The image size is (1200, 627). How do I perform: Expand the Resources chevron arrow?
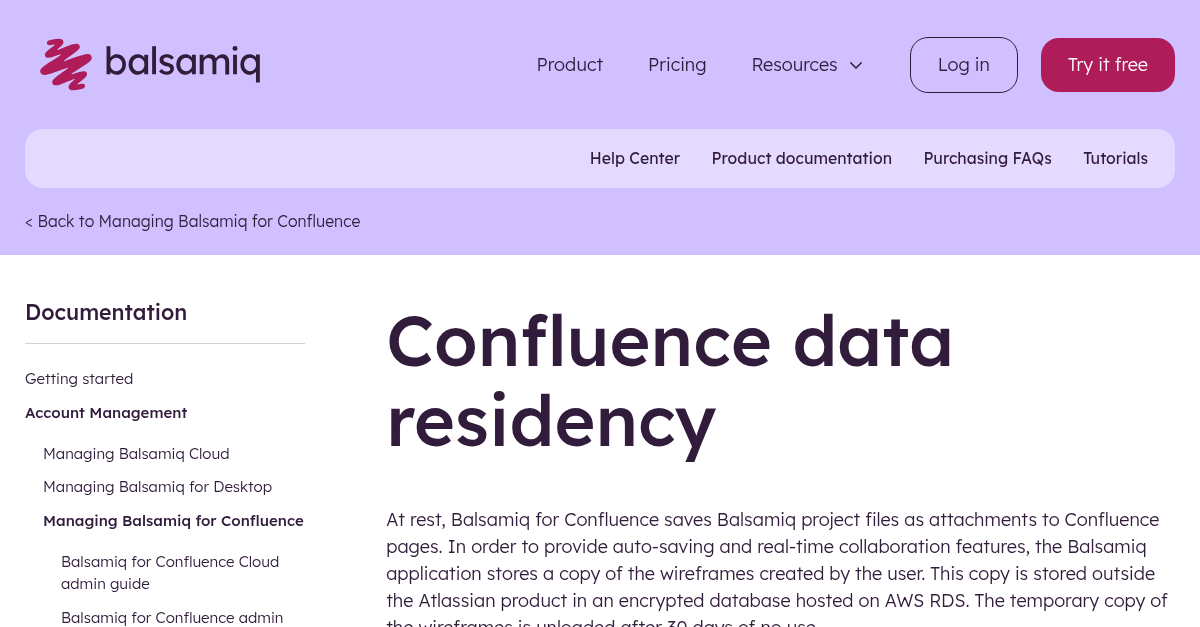856,65
